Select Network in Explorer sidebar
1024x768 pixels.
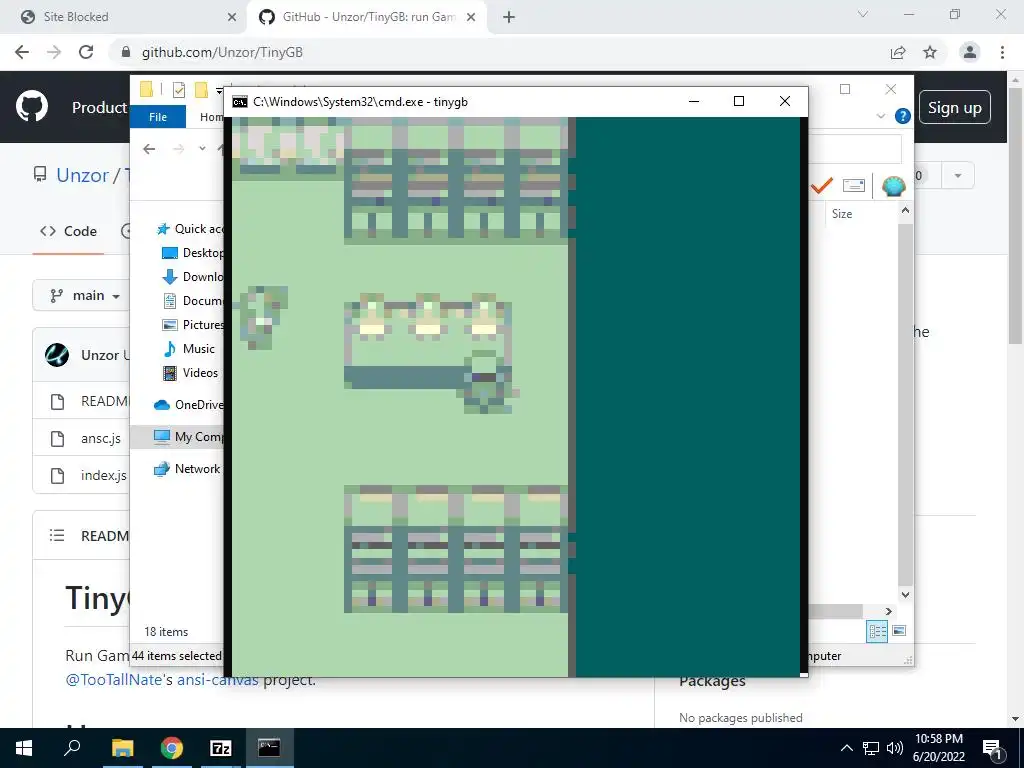coord(187,469)
